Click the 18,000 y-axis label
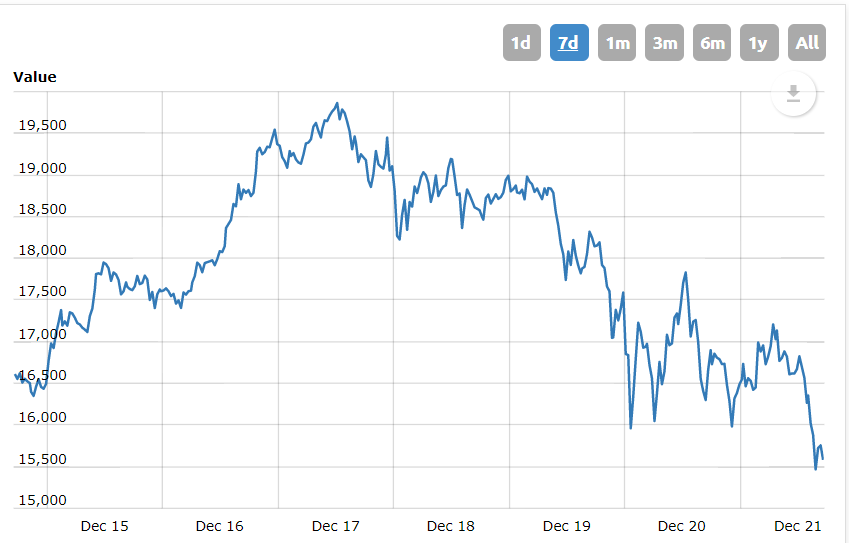This screenshot has height=543, width=849. 42,251
